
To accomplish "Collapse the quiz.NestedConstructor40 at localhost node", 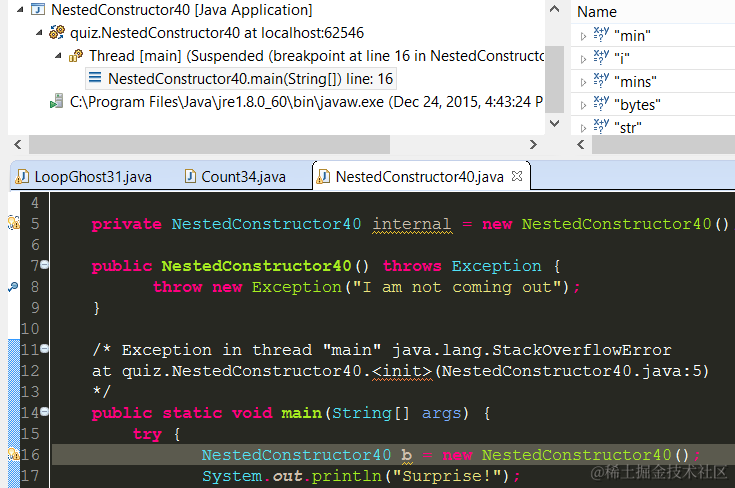I will (x=39, y=33).
